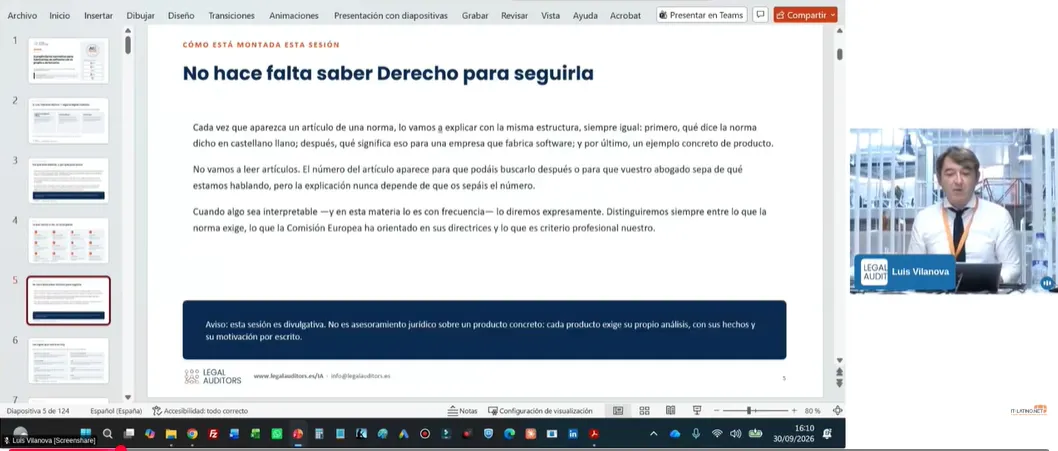Open LinkedIn from taskbar
The width and height of the screenshot is (1058, 451).
(x=573, y=433)
